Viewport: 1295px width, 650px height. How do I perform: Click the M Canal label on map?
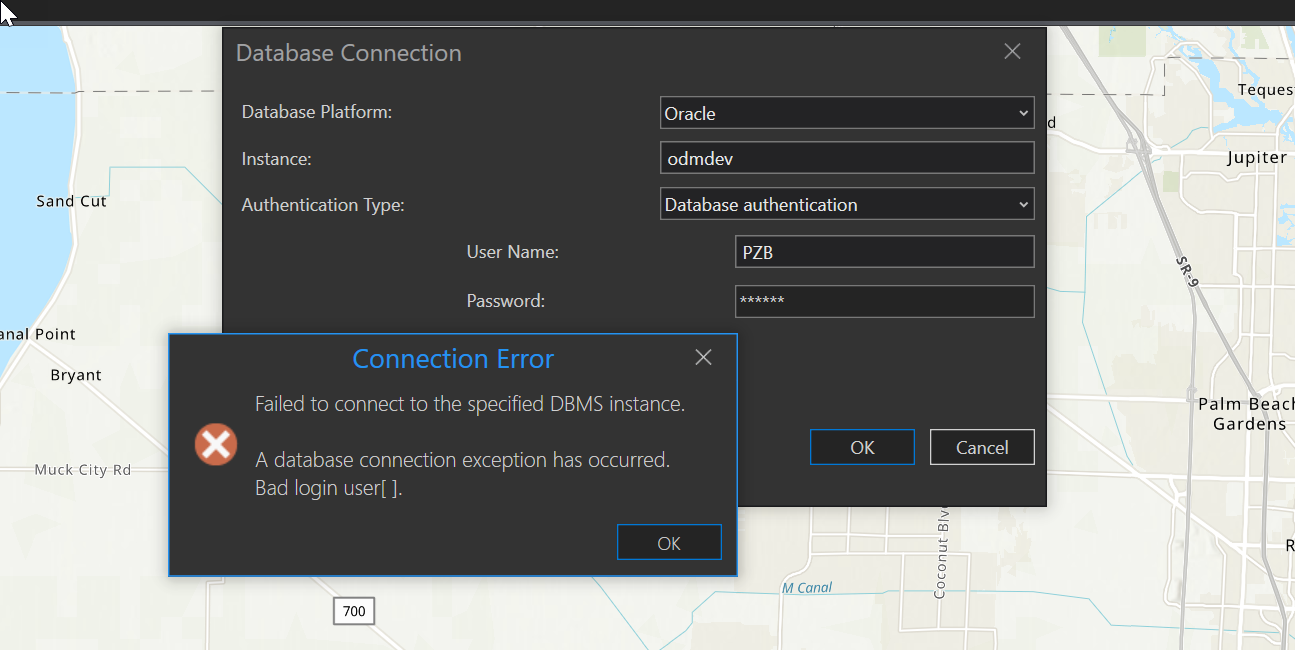pyautogui.click(x=807, y=588)
